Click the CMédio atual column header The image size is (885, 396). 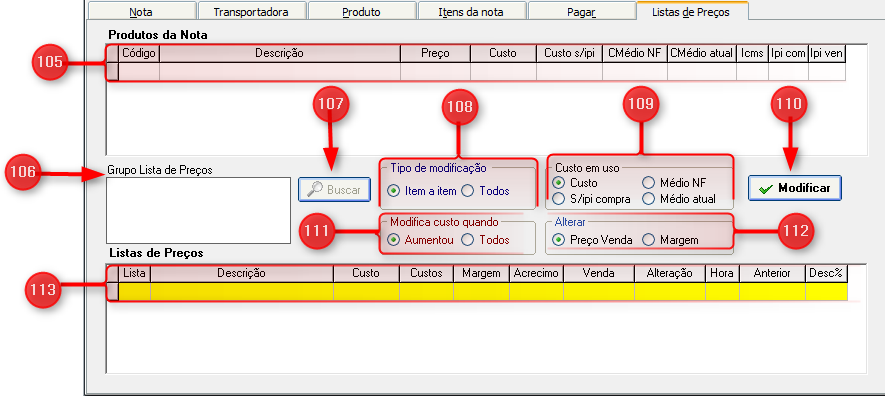pyautogui.click(x=702, y=53)
